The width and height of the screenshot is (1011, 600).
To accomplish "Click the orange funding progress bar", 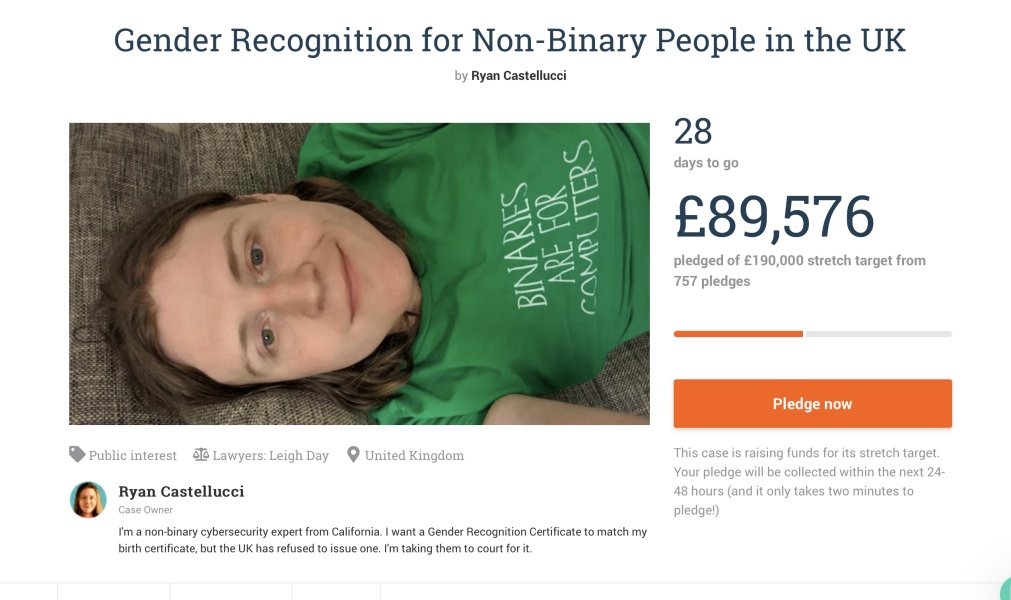I will 738,334.
